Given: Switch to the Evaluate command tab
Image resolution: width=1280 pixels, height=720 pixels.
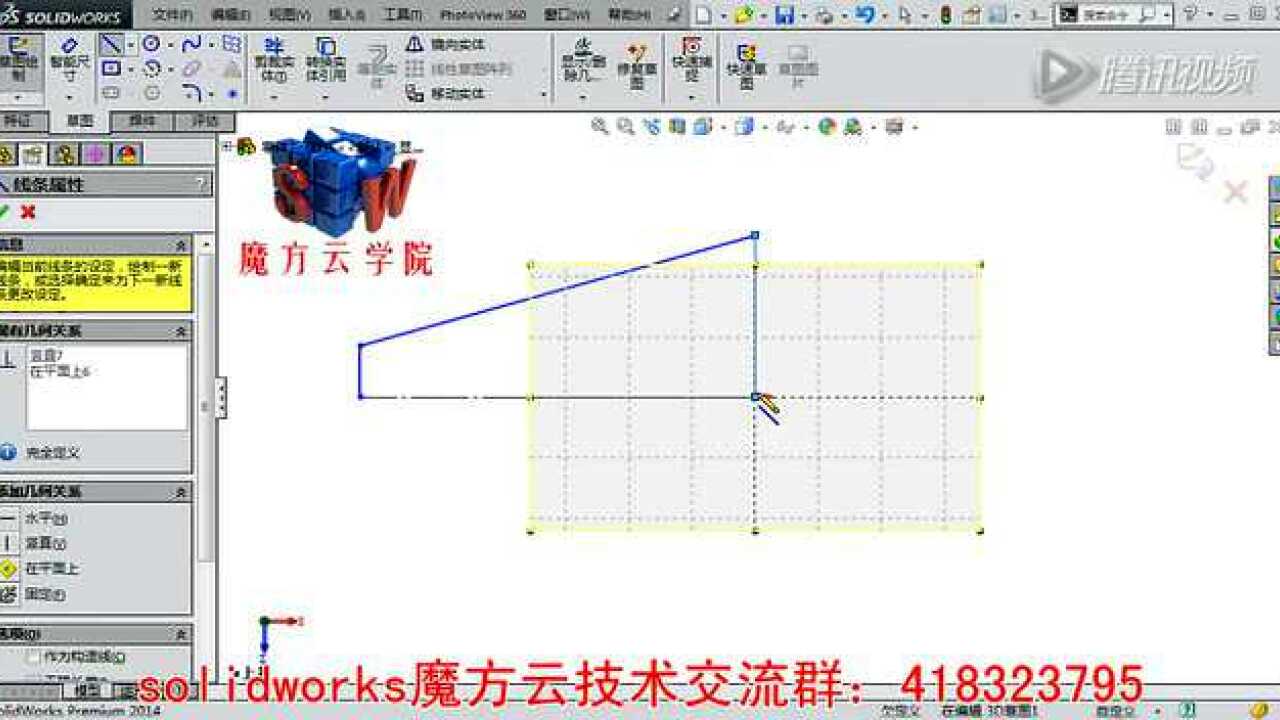Looking at the screenshot, I should [x=203, y=121].
